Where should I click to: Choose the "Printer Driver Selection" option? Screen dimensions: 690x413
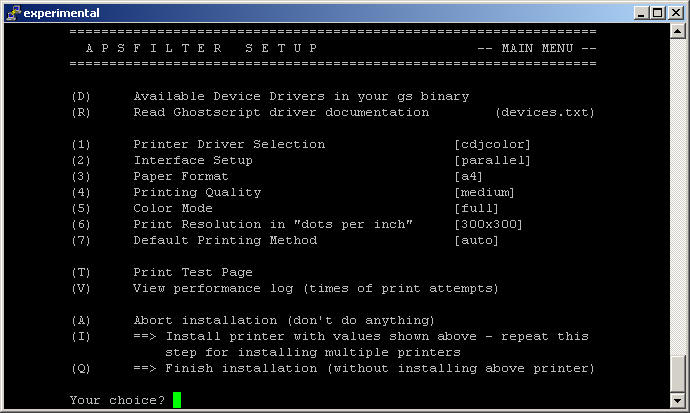229,144
